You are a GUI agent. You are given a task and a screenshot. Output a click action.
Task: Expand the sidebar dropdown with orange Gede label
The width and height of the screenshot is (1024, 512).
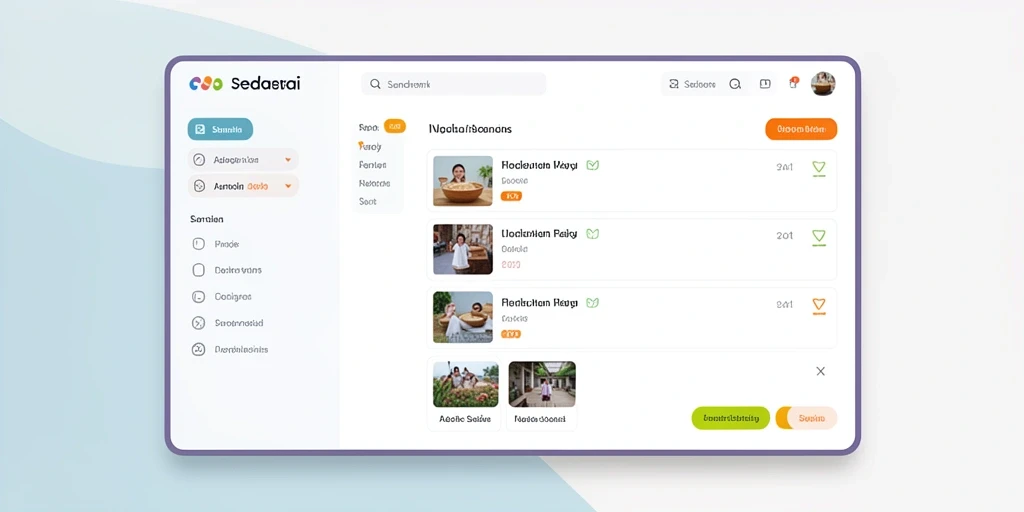[243, 186]
